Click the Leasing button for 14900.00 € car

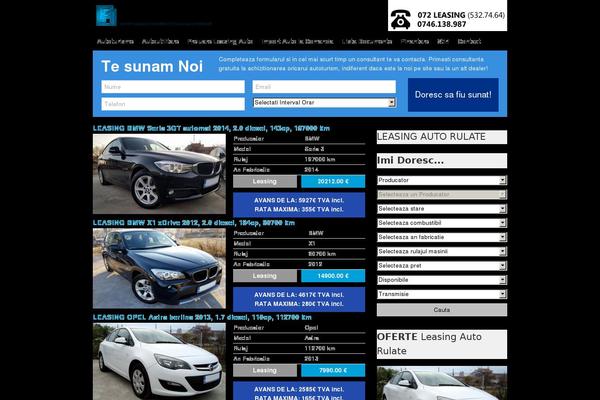265,276
